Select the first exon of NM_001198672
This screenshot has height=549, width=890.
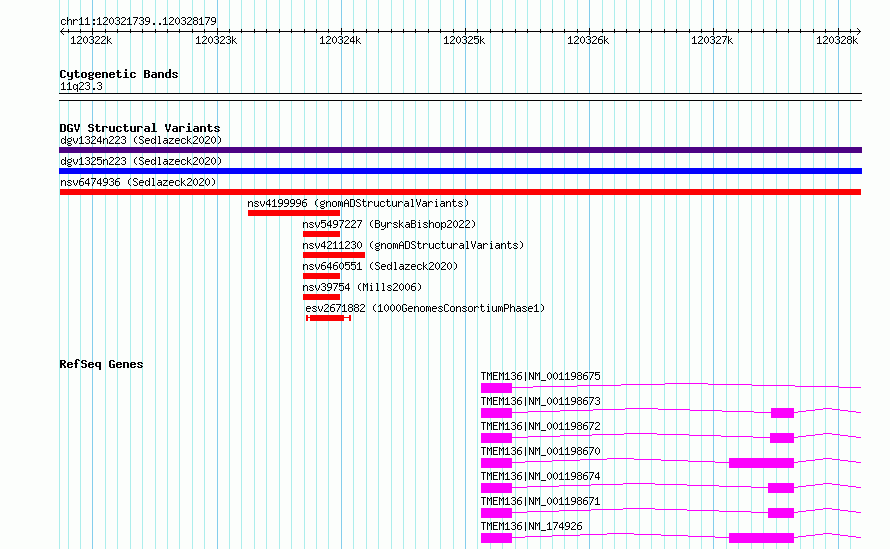click(x=496, y=438)
